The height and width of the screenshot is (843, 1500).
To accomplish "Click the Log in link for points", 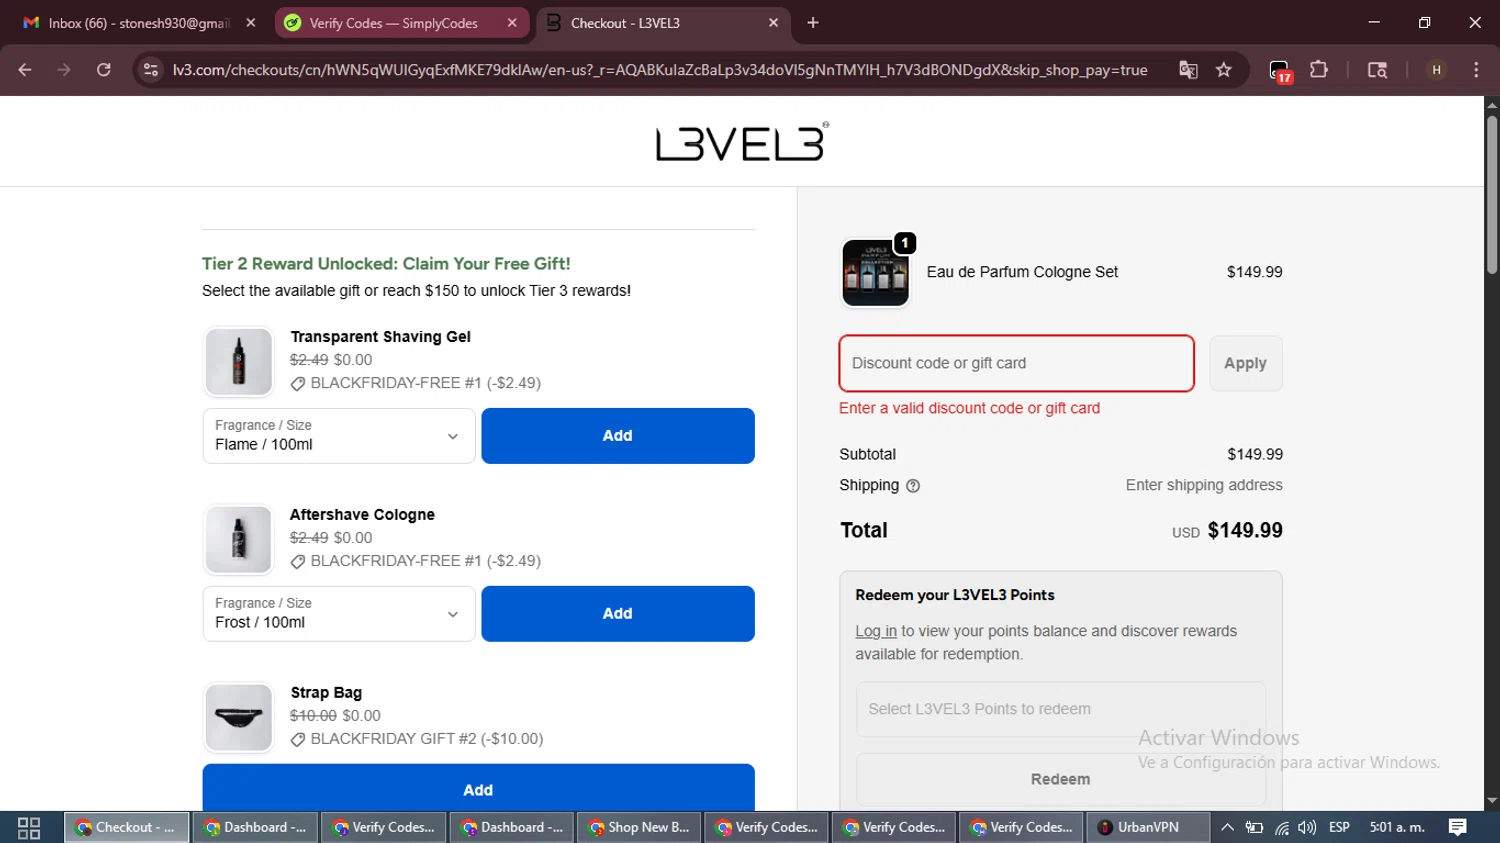I will [x=876, y=631].
